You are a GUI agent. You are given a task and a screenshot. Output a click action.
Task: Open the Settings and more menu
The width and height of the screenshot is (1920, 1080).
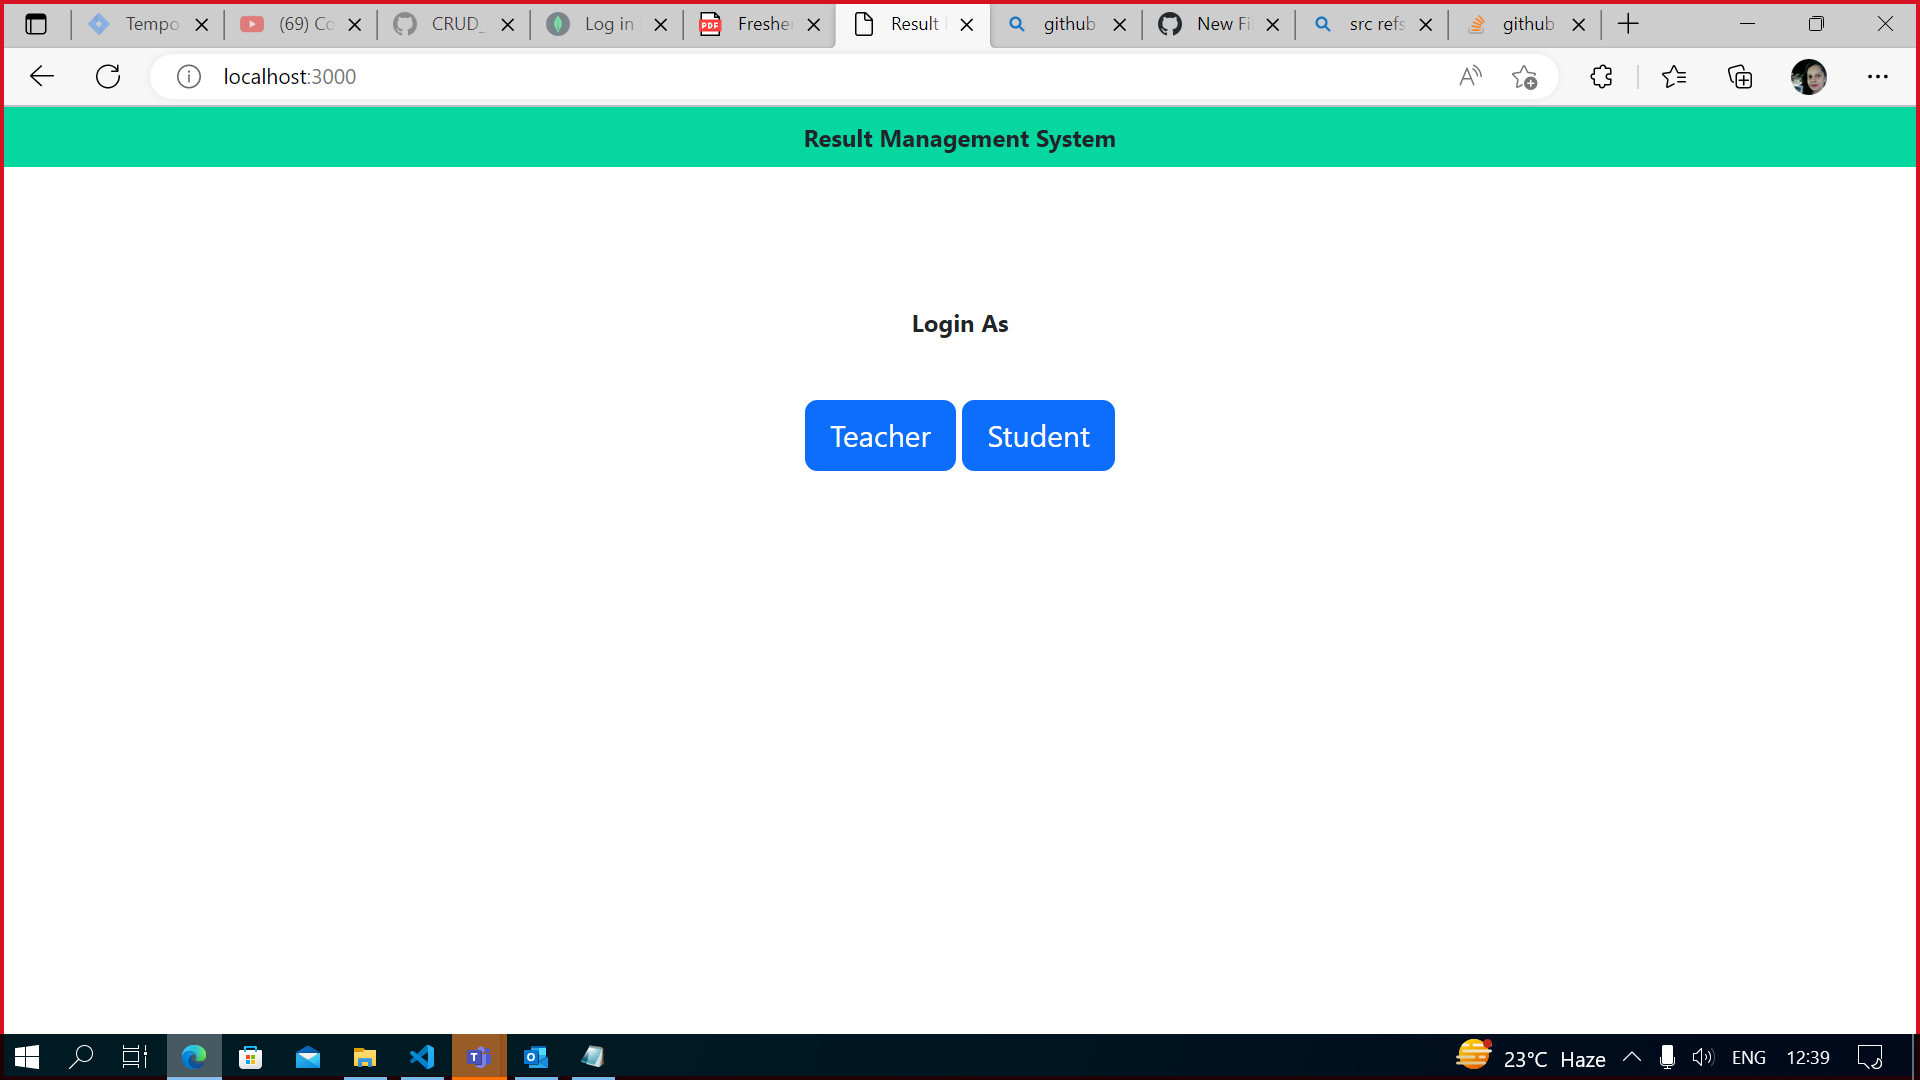point(1878,76)
